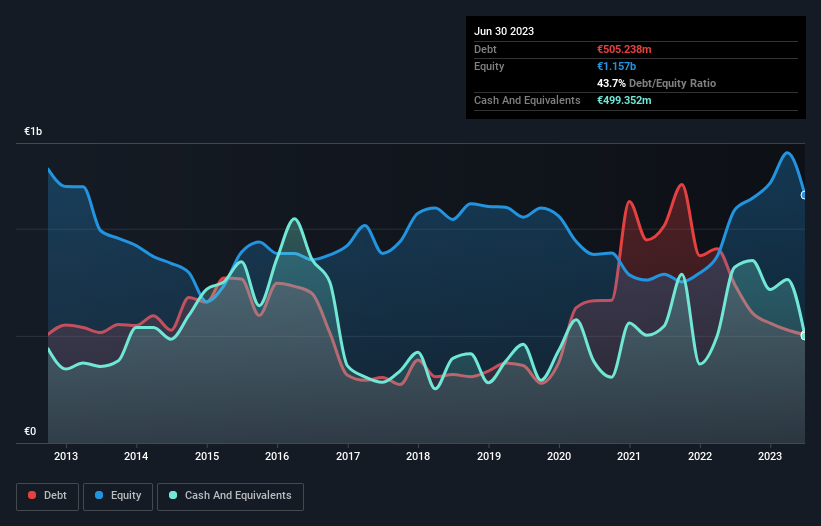Click the €1b y-axis label
This screenshot has width=821, height=526.
pos(33,131)
